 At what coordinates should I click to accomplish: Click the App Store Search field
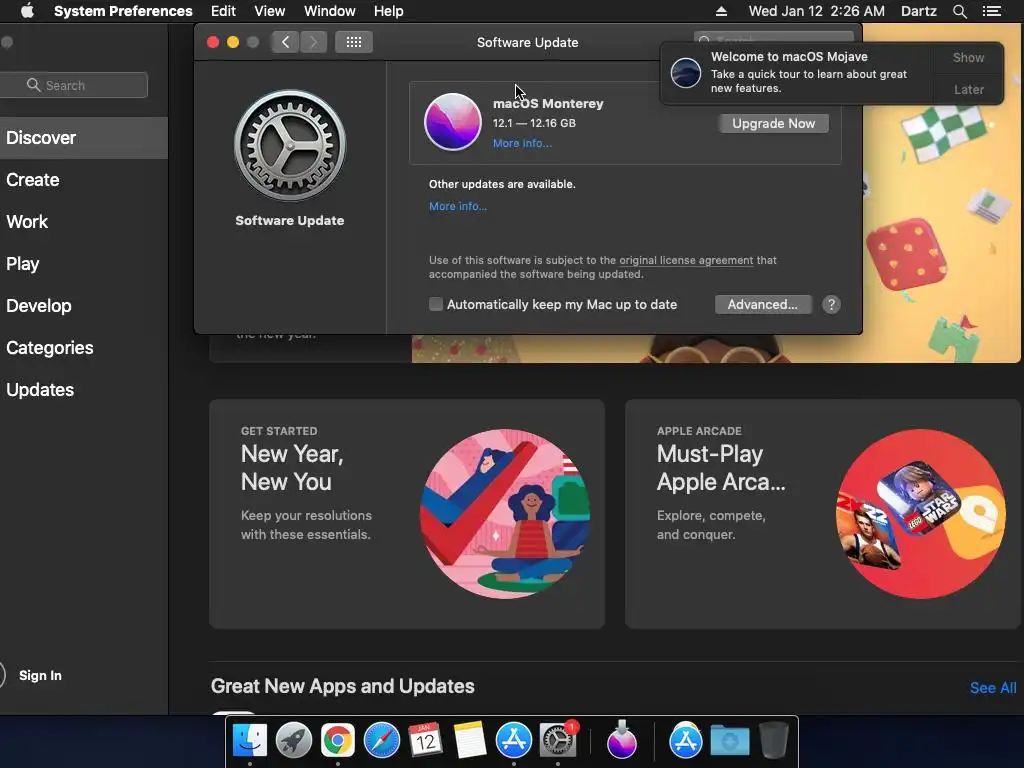pyautogui.click(x=74, y=86)
